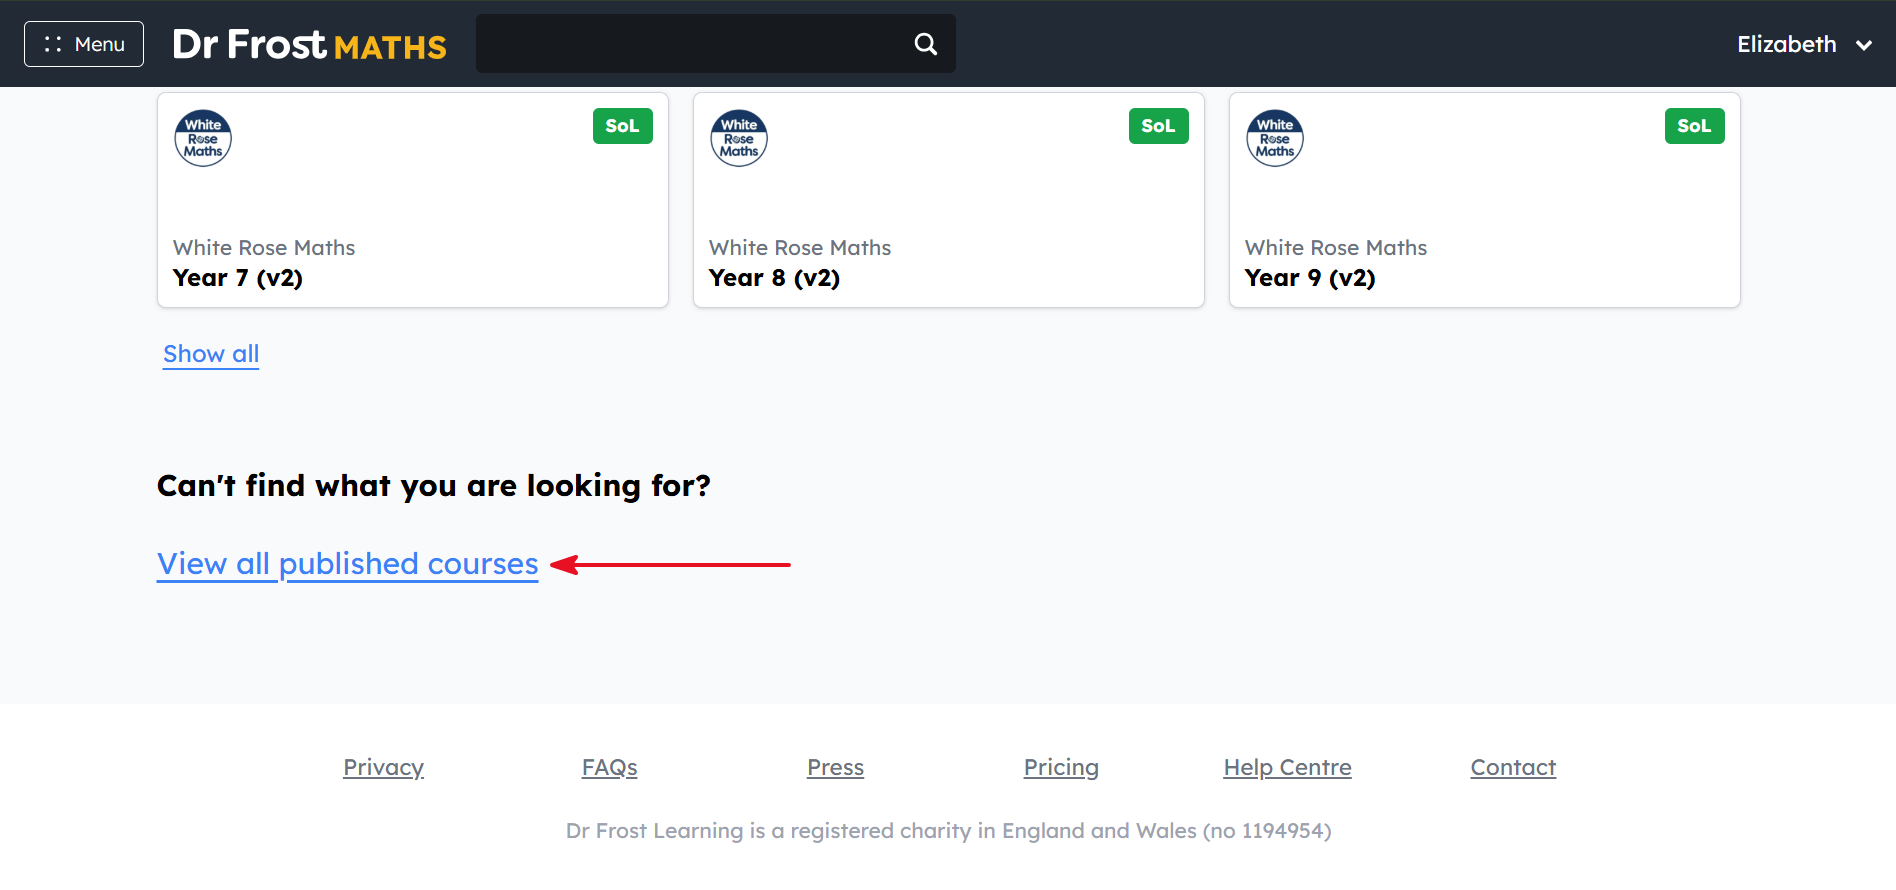Screen dimensions: 1896x890
Task: Click "Can't find what you are looking for?" heading
Action: pos(434,486)
